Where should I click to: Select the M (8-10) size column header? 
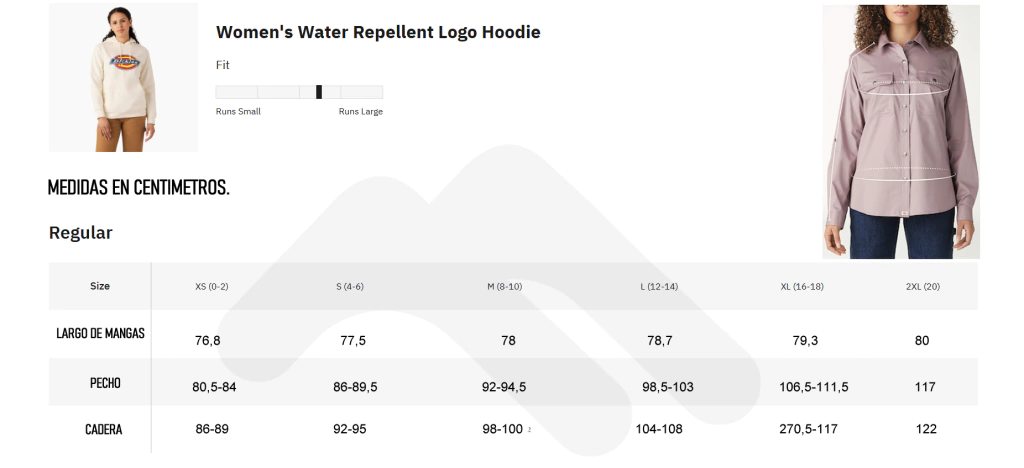(504, 287)
